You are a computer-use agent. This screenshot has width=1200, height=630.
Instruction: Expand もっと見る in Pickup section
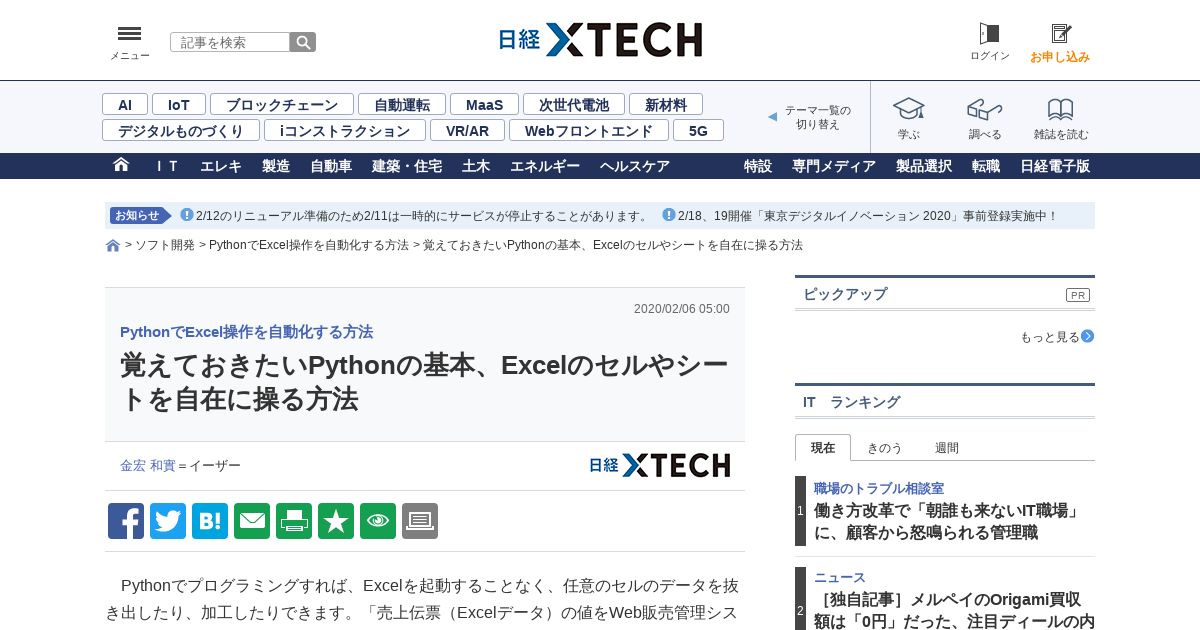pyautogui.click(x=1057, y=337)
